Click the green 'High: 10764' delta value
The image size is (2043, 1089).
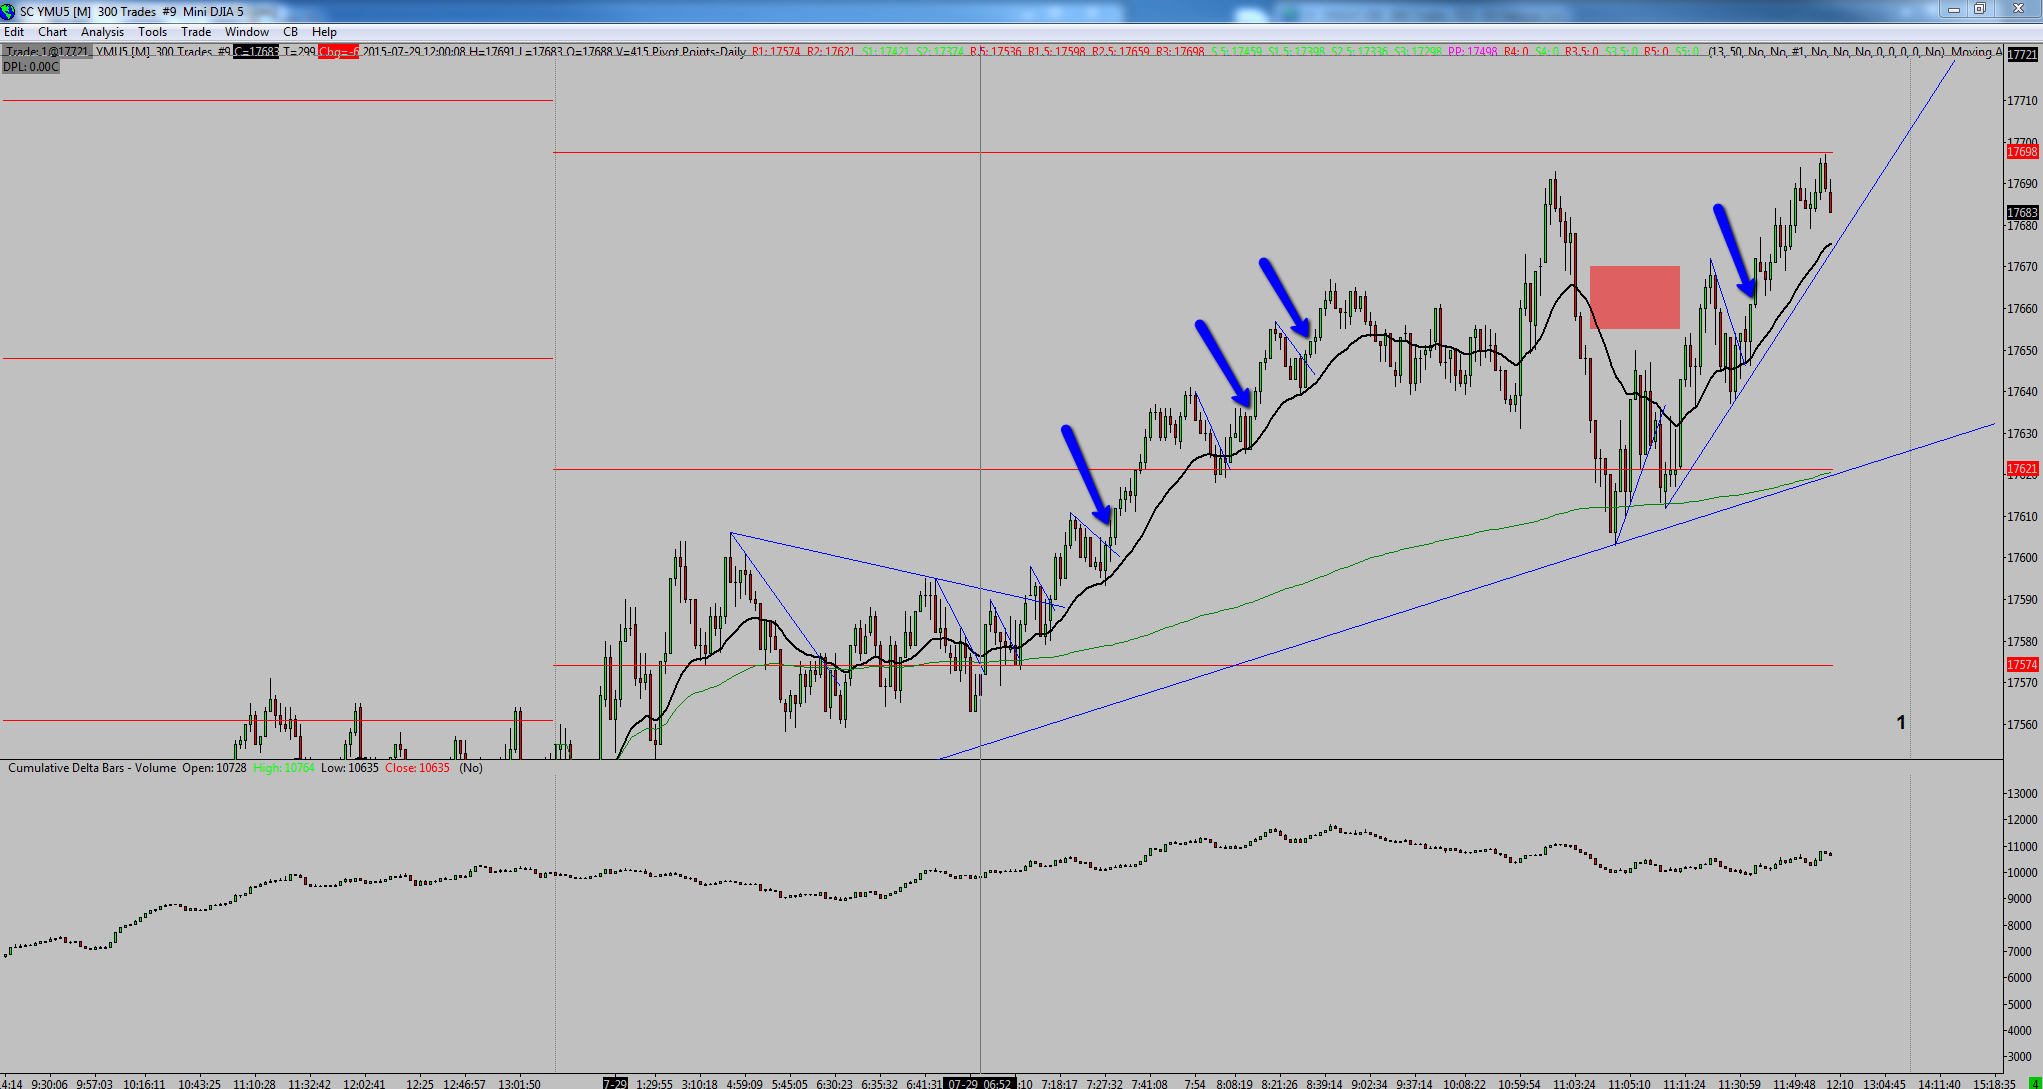pos(284,768)
